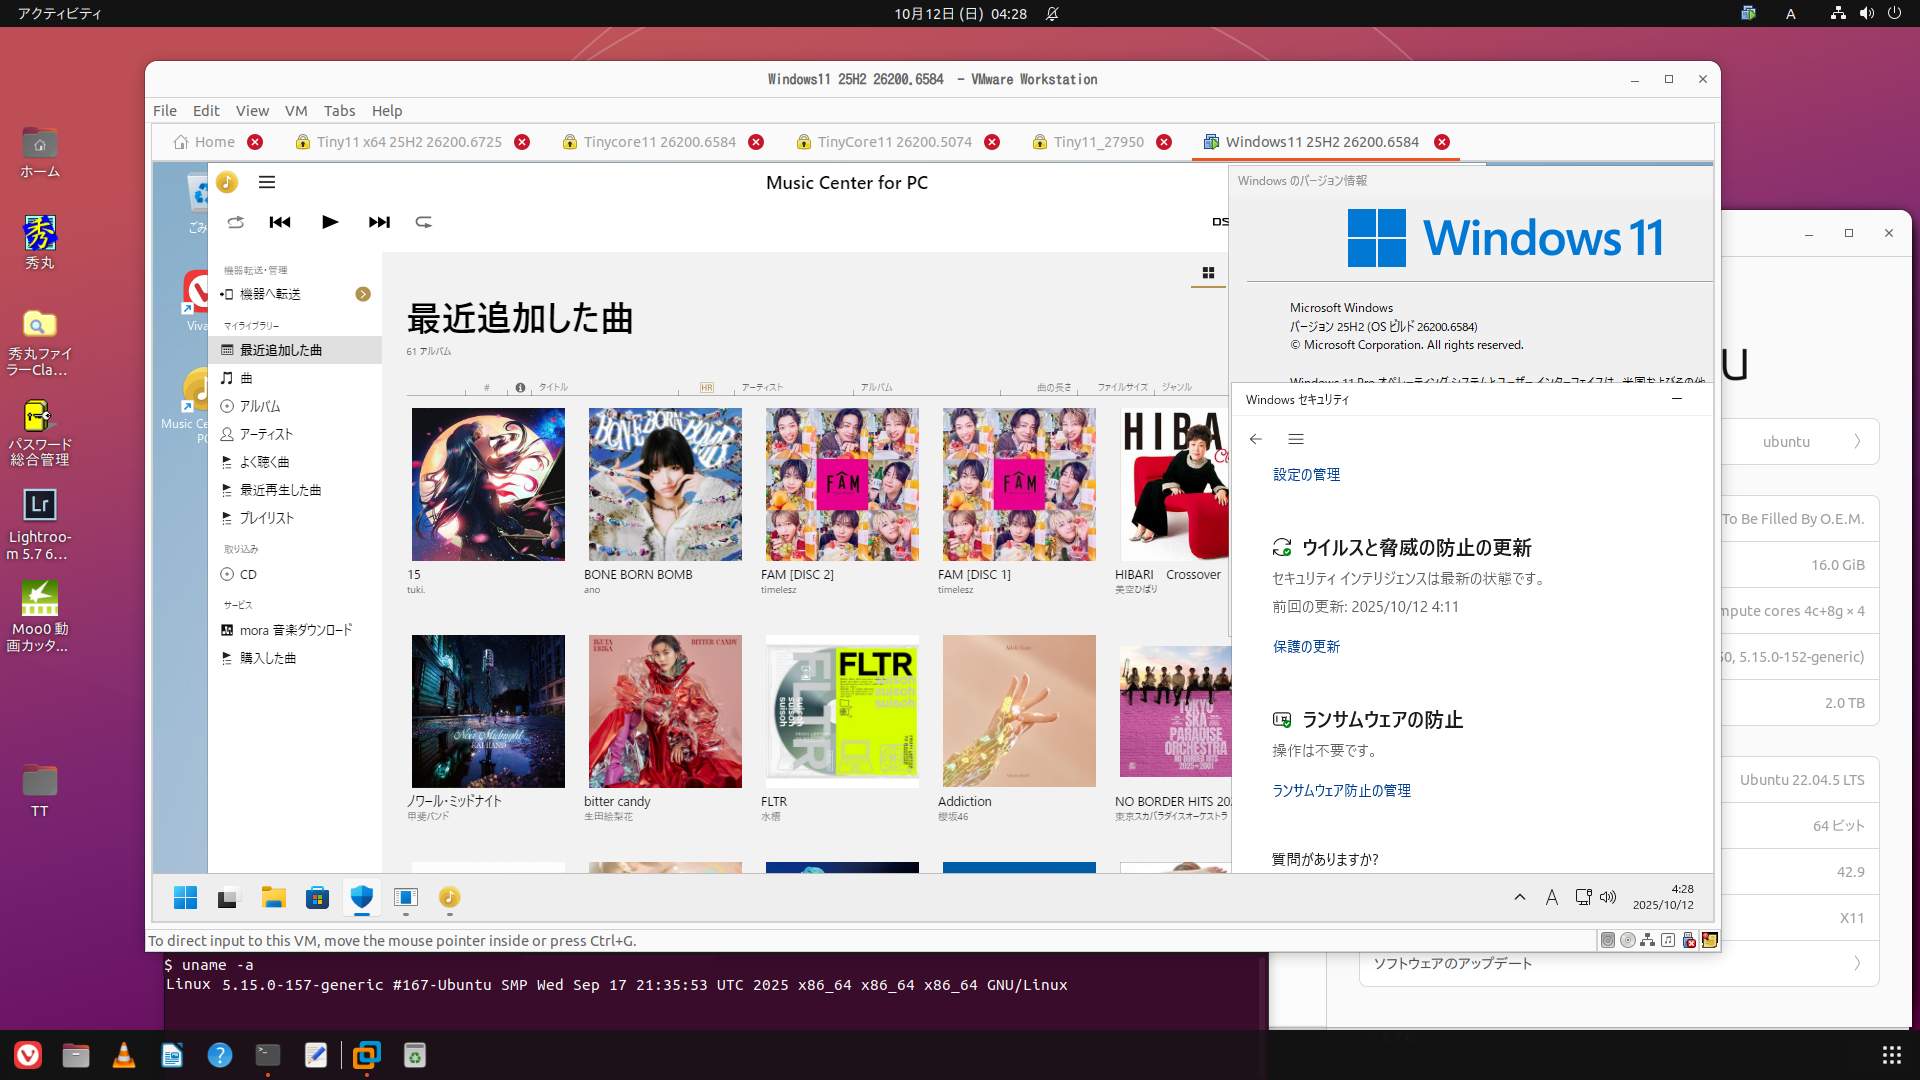Click the 保護の更新 link
The image size is (1920, 1080).
pos(1306,647)
